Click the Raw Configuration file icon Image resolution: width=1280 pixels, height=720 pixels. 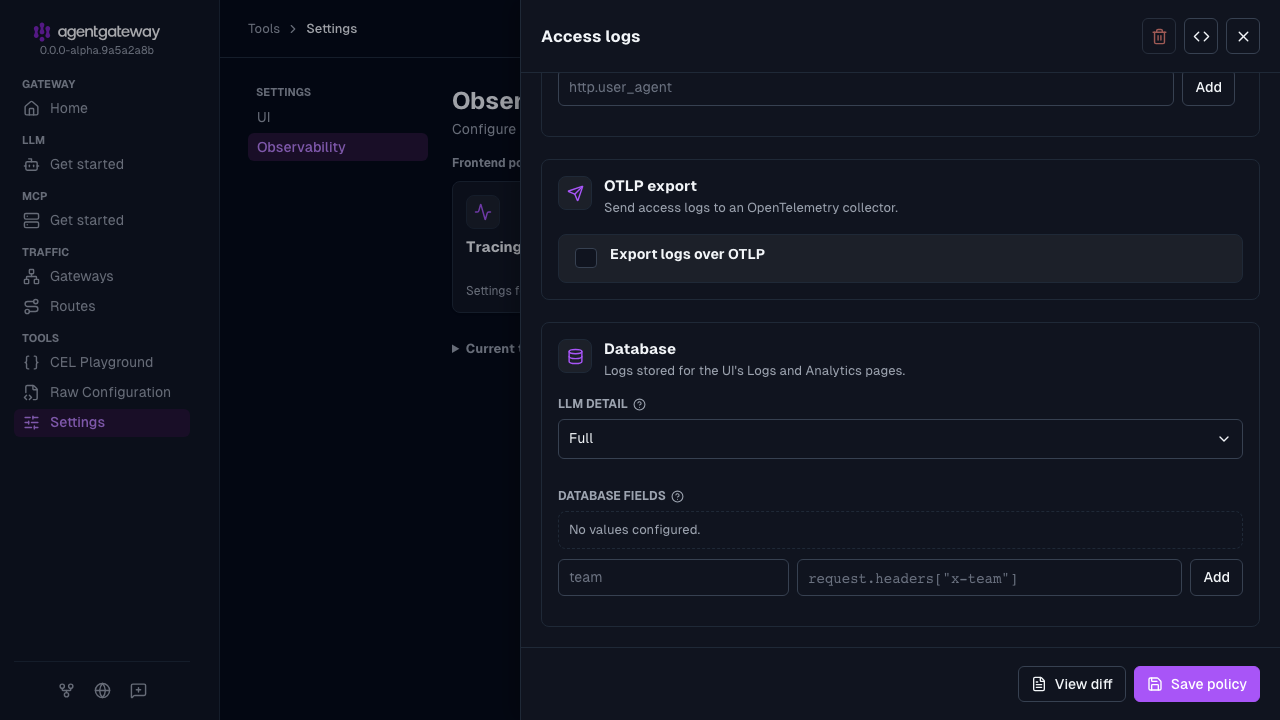pos(32,392)
